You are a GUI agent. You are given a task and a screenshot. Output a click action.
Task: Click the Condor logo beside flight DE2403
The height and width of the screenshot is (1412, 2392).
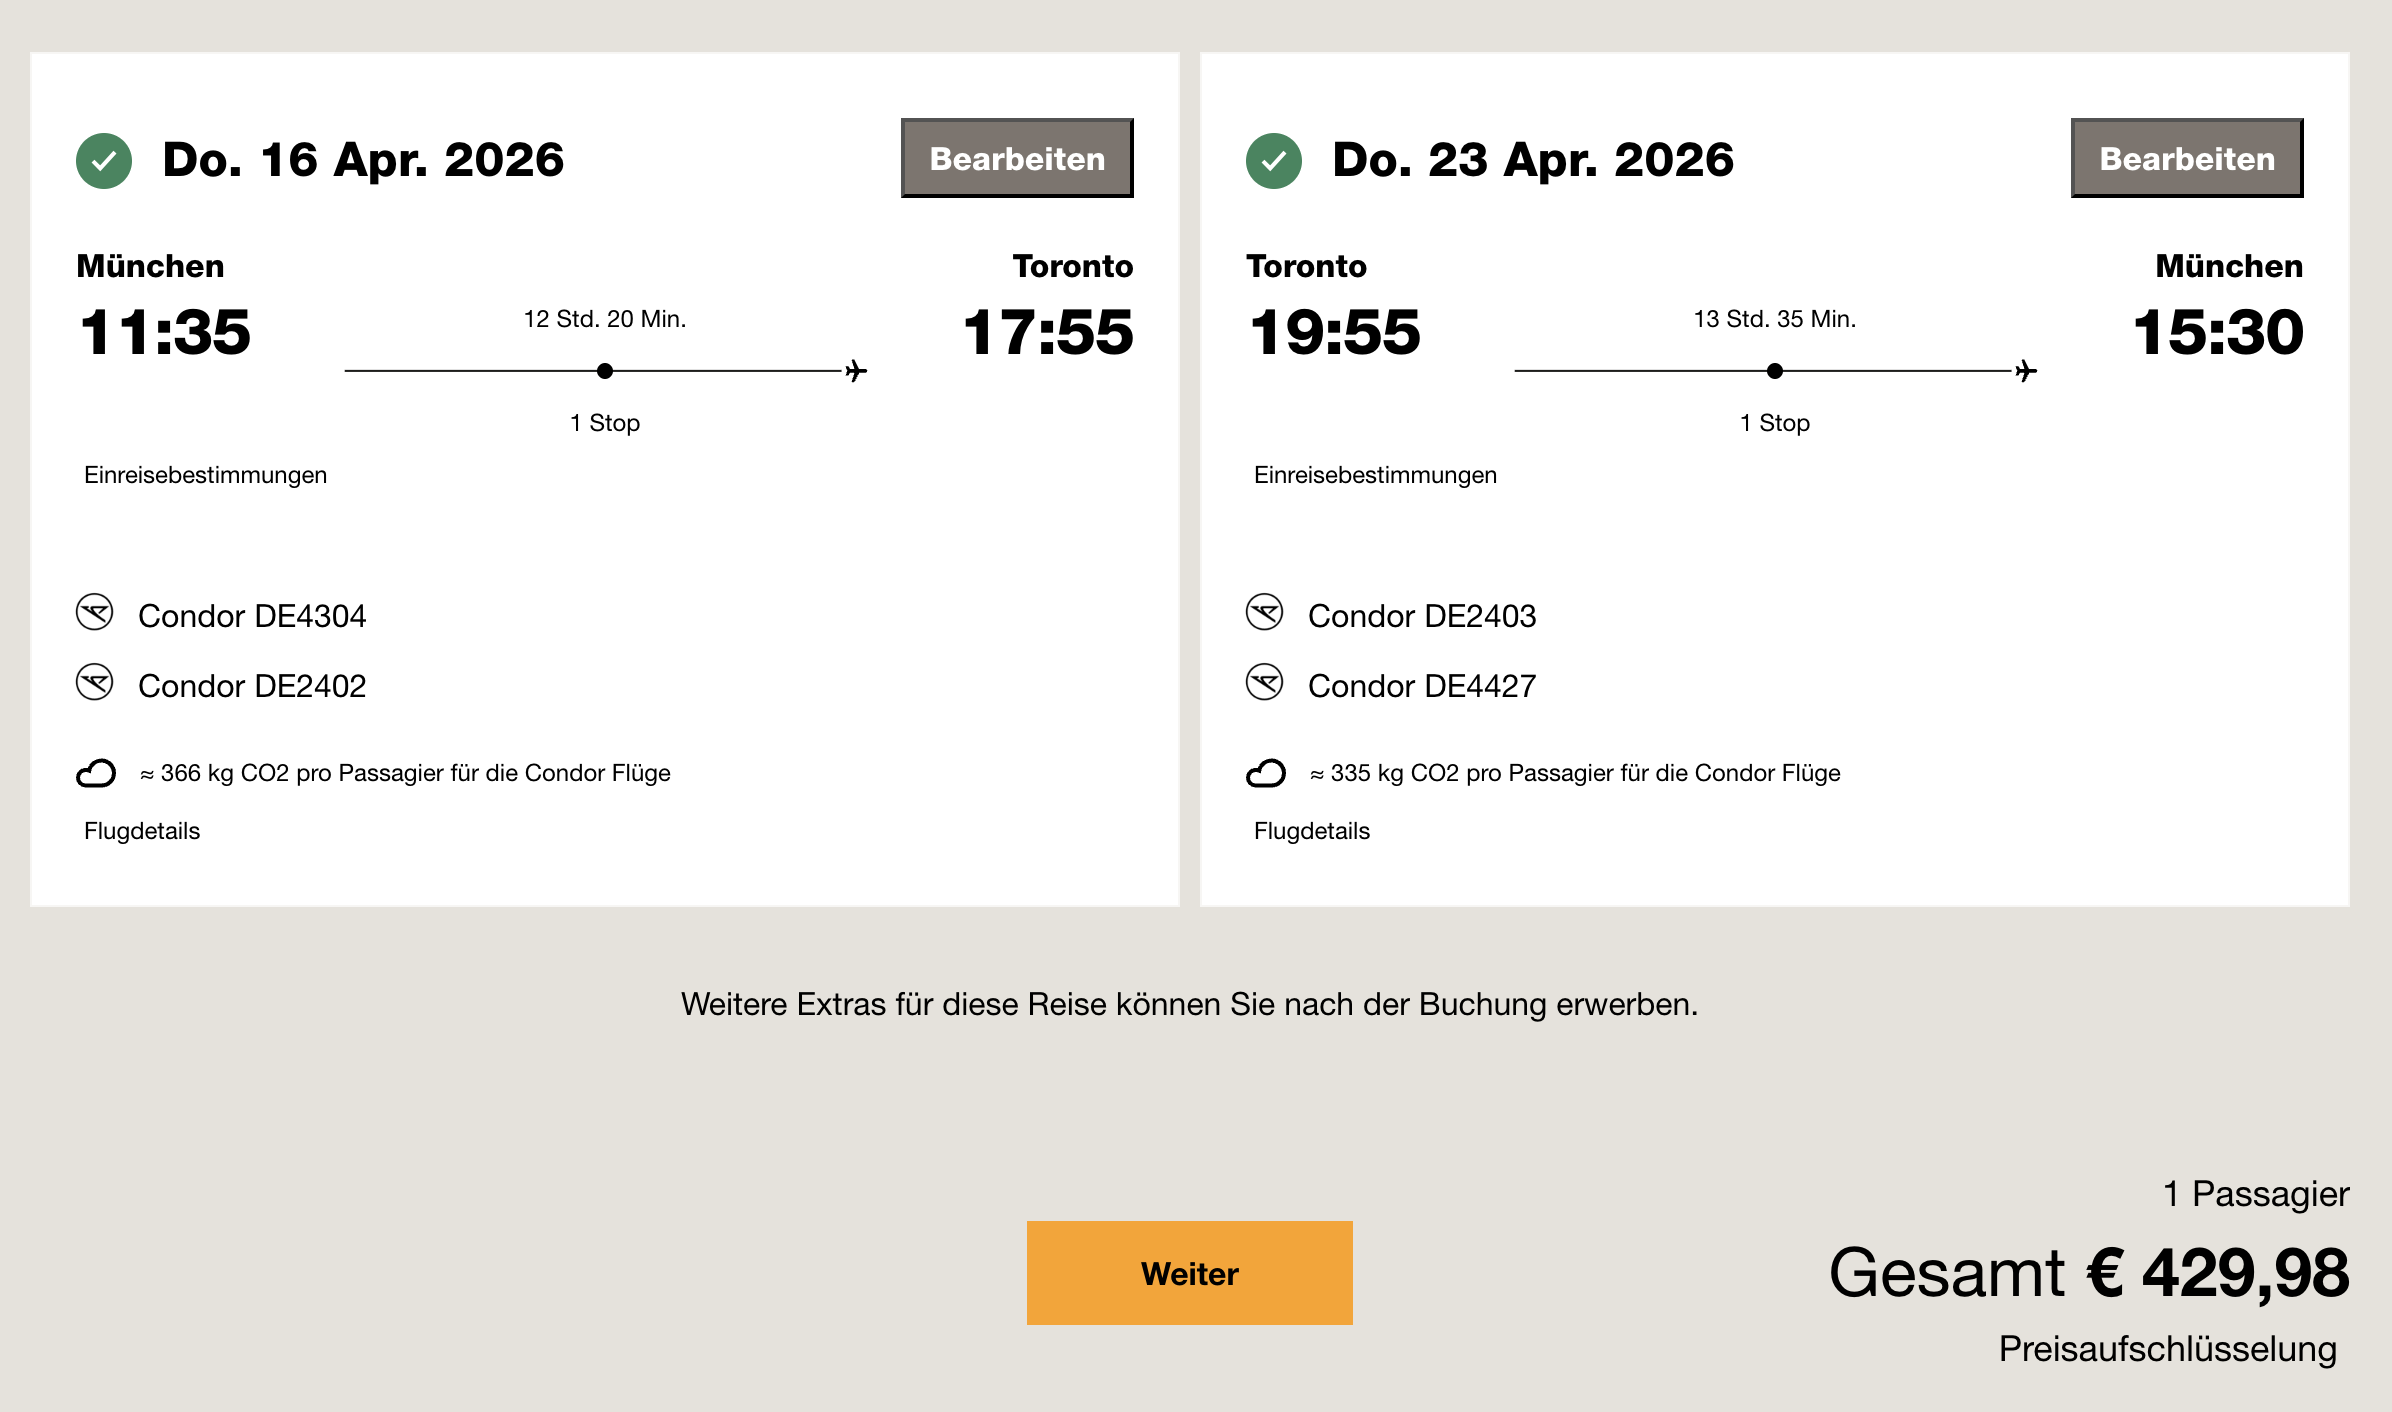click(1264, 612)
